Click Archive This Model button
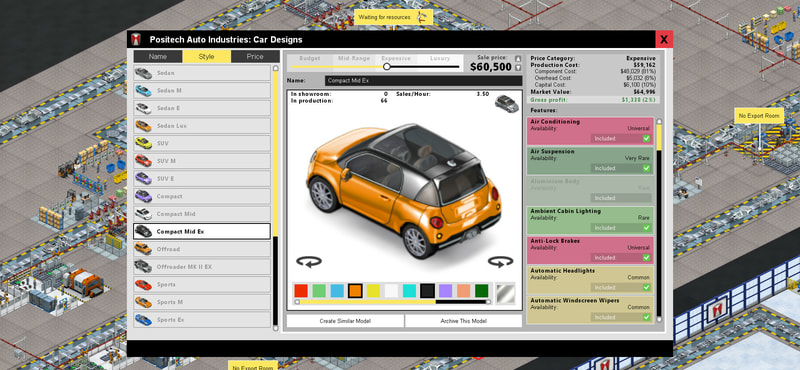The image size is (800, 370). (x=463, y=321)
